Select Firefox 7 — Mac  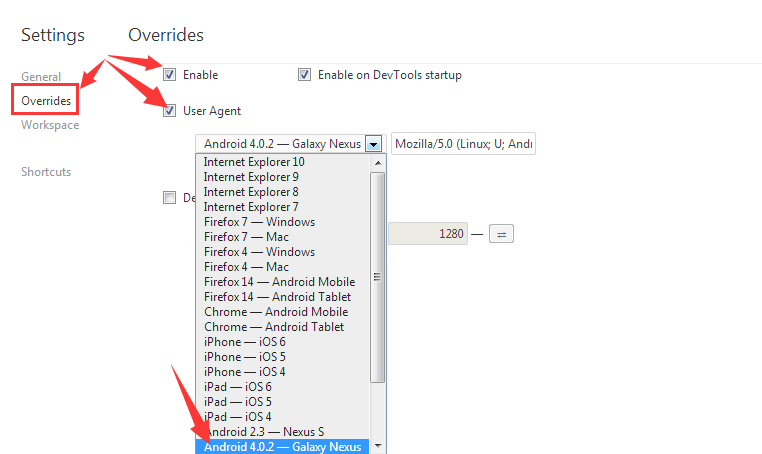tap(282, 237)
